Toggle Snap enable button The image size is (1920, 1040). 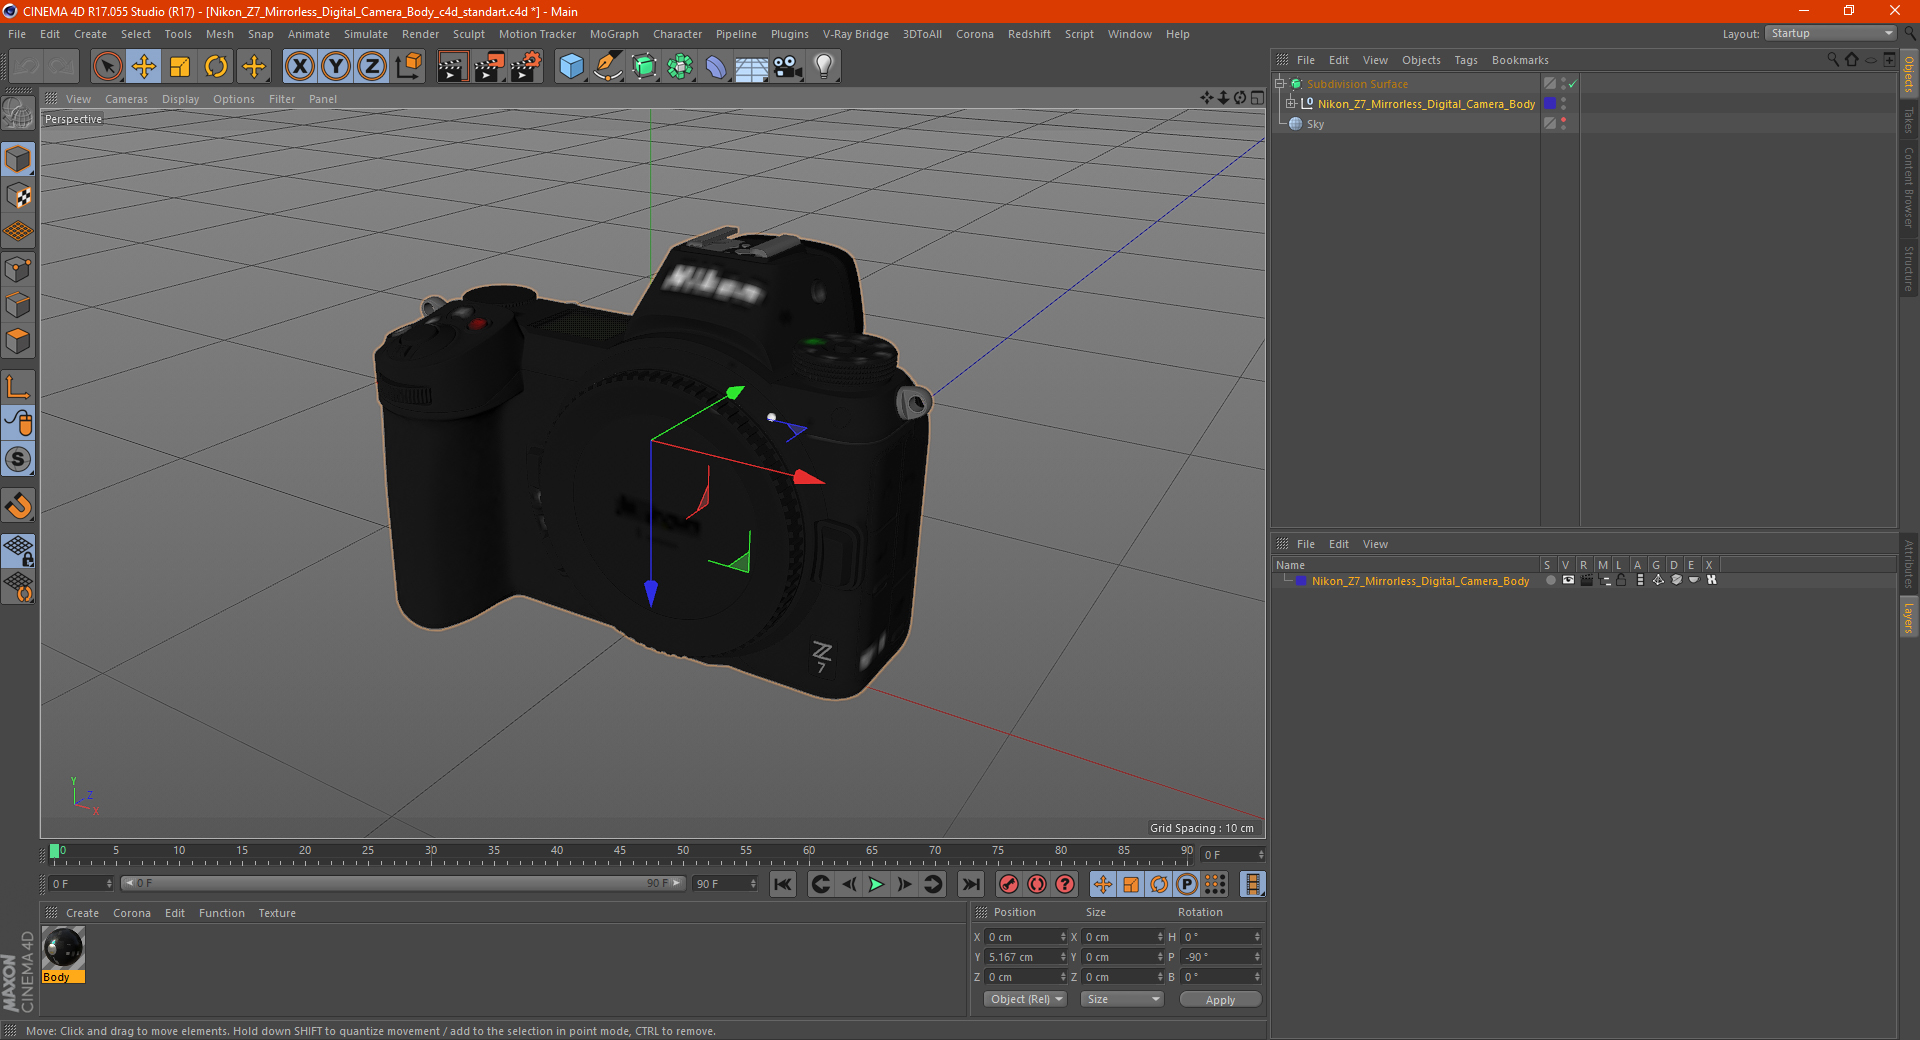(x=18, y=460)
